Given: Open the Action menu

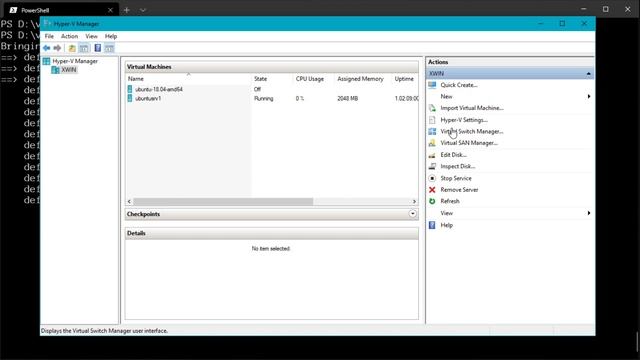Looking at the screenshot, I should coord(69,36).
